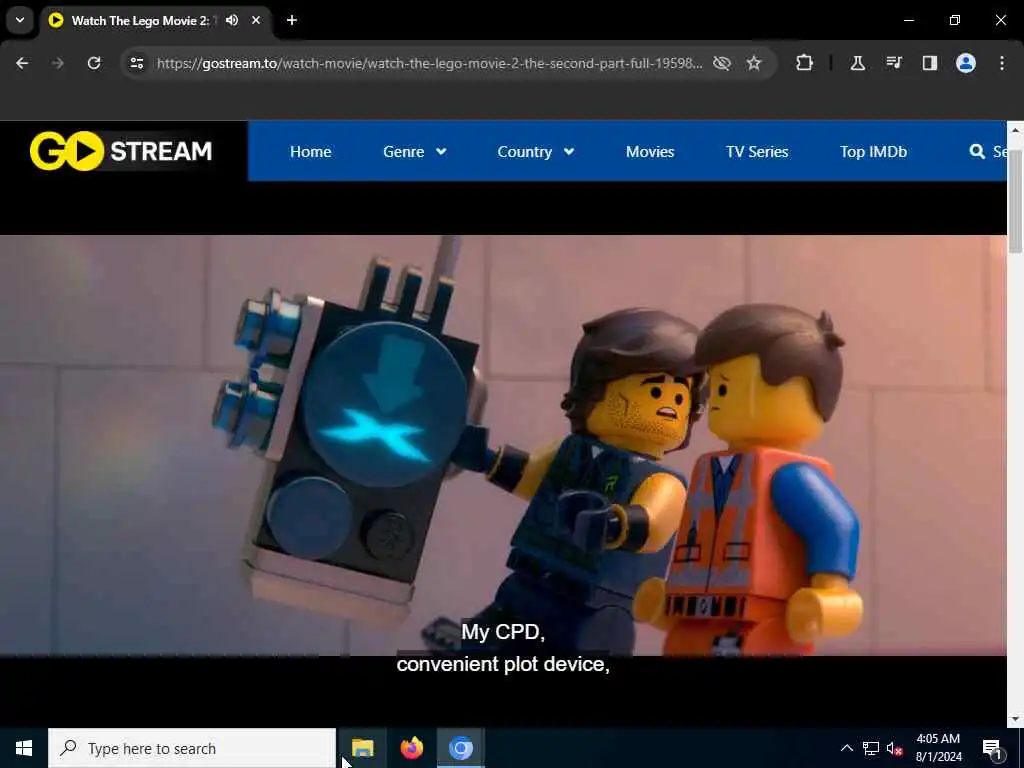
Task: Open a new tab with plus button
Action: click(x=292, y=20)
